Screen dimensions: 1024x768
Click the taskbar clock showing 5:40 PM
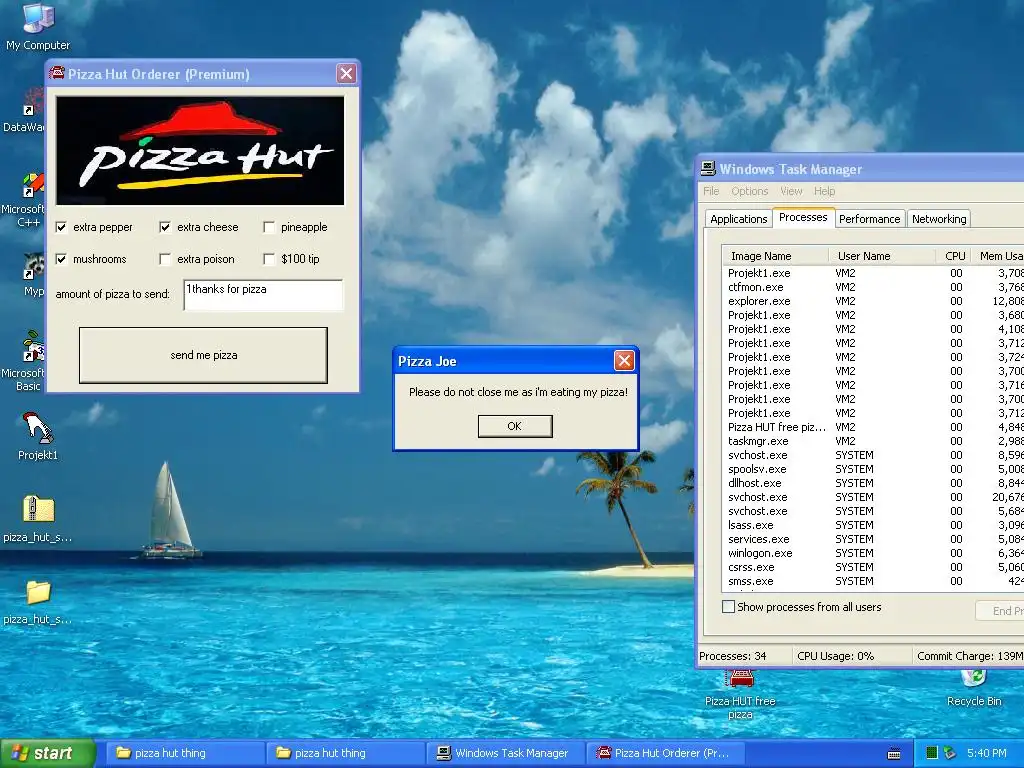[x=986, y=753]
